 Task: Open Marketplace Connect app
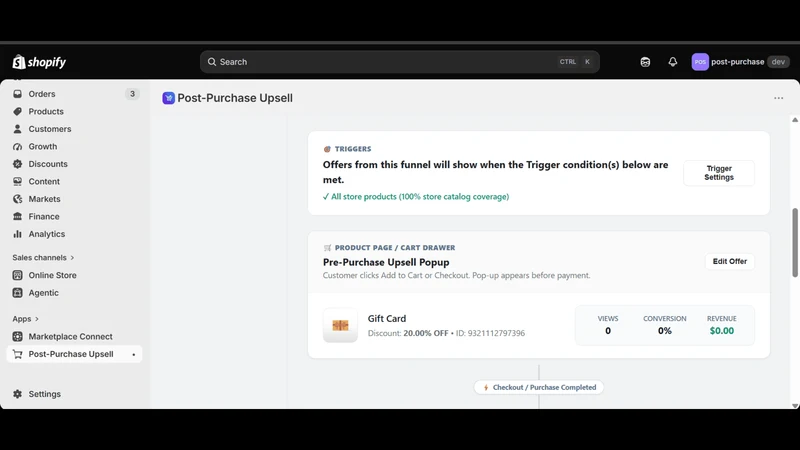[70, 337]
